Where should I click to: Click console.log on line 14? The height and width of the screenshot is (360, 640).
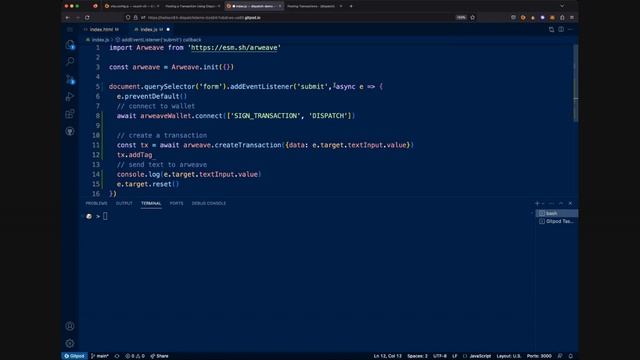[x=138, y=174]
